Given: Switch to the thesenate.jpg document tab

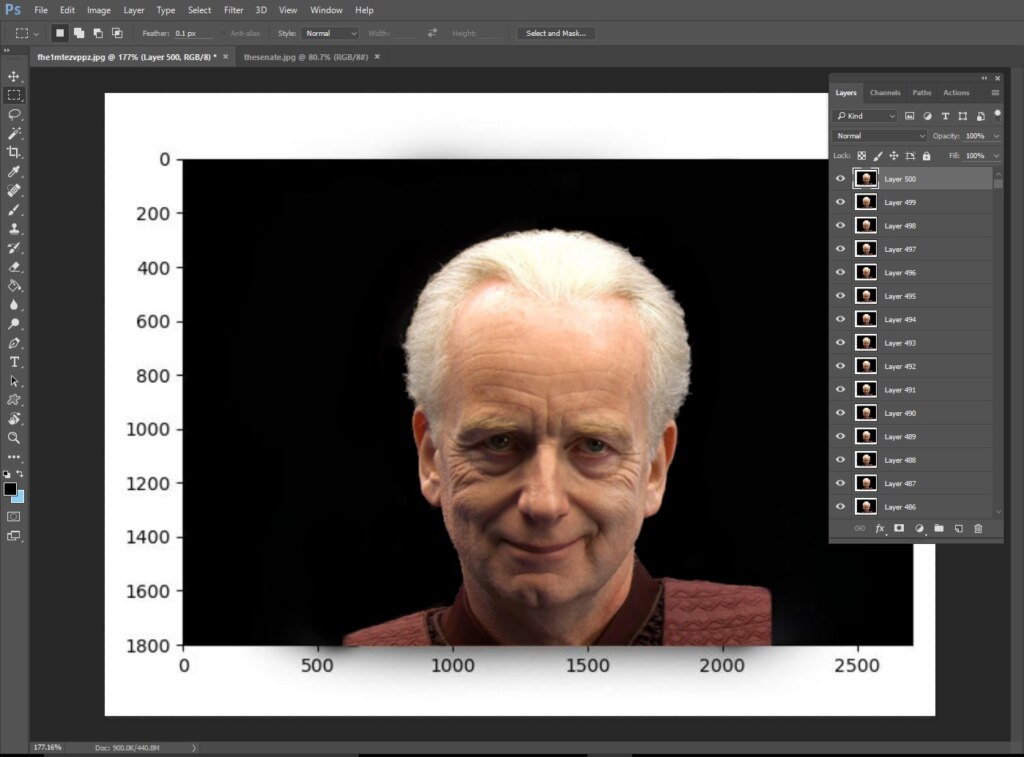Looking at the screenshot, I should point(306,57).
